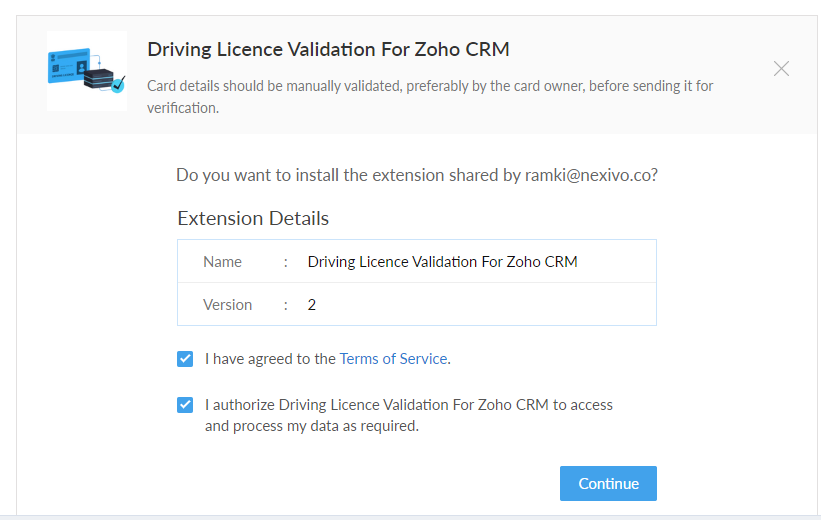Select the version number 2
This screenshot has width=821, height=520.
click(x=312, y=305)
